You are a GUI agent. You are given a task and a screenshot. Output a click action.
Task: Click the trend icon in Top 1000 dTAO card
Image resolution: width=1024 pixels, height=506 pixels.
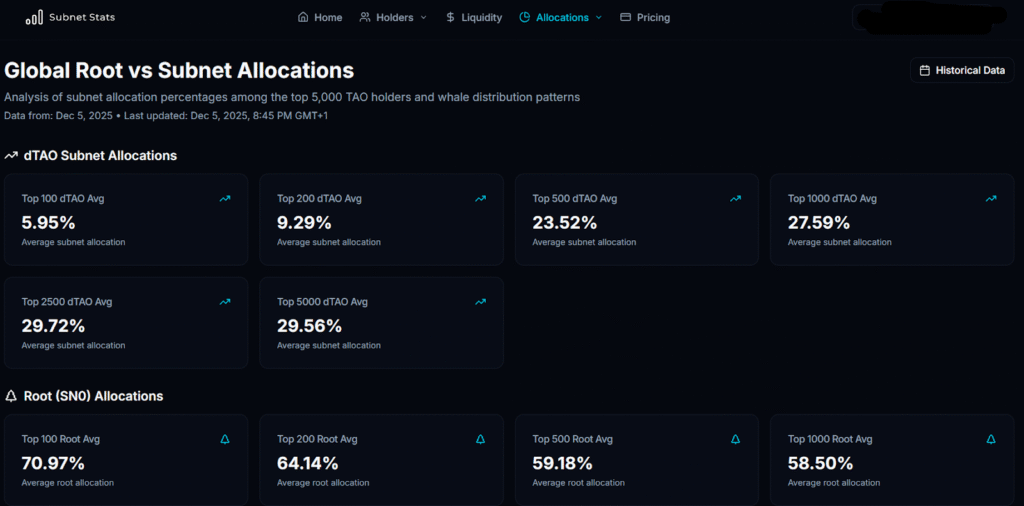point(991,199)
